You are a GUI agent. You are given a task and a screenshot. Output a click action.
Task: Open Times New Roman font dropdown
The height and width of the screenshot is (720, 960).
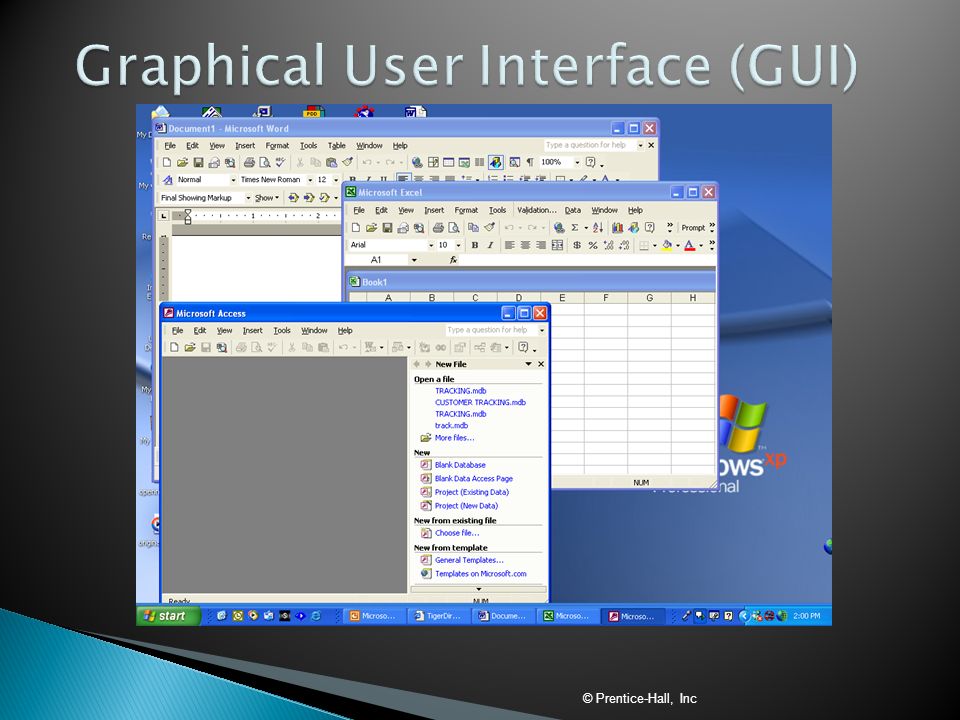[310, 180]
